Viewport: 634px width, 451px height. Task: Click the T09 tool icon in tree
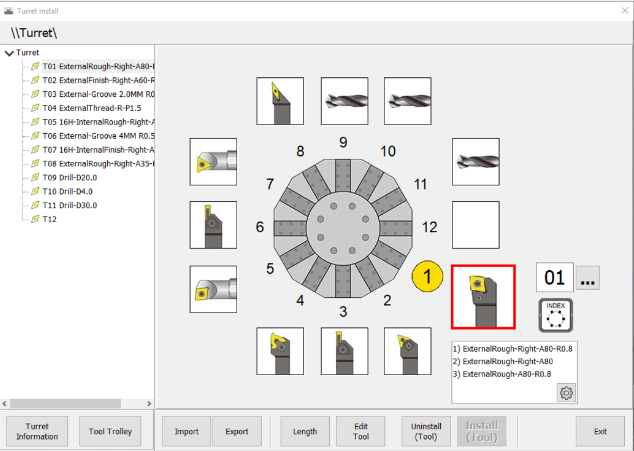[35, 178]
